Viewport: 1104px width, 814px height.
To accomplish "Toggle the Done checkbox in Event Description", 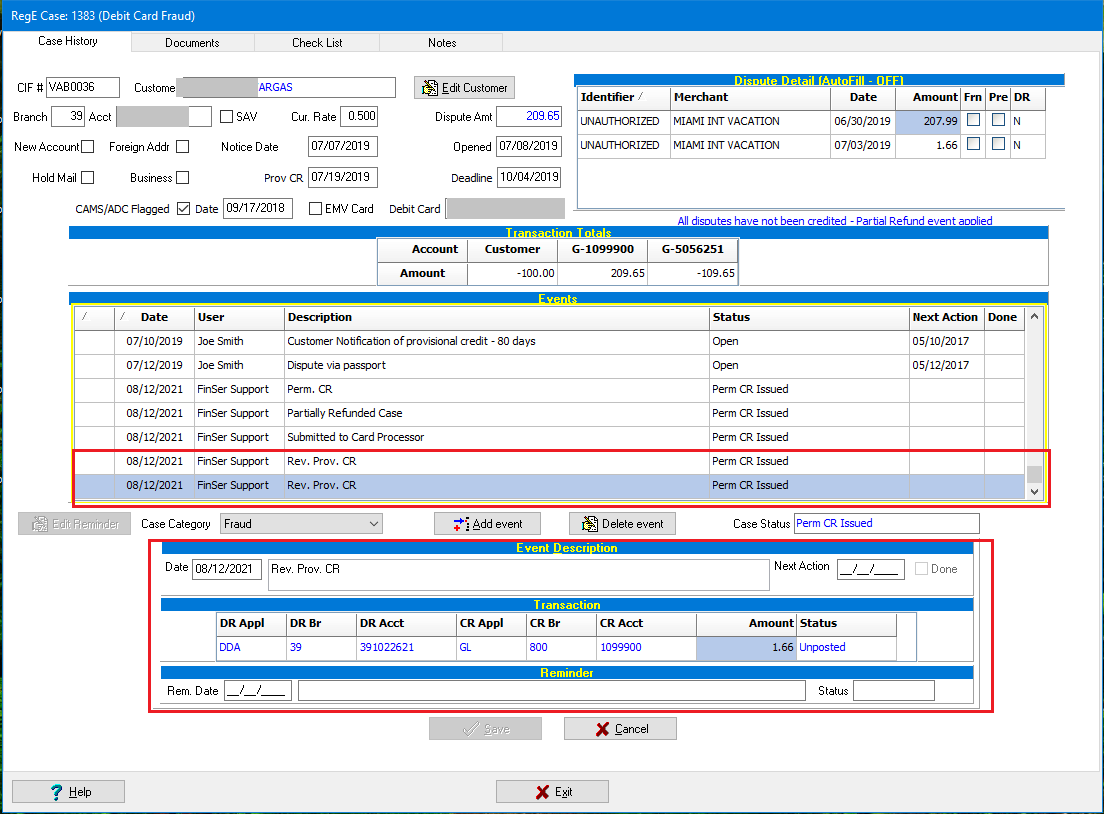I will point(921,569).
